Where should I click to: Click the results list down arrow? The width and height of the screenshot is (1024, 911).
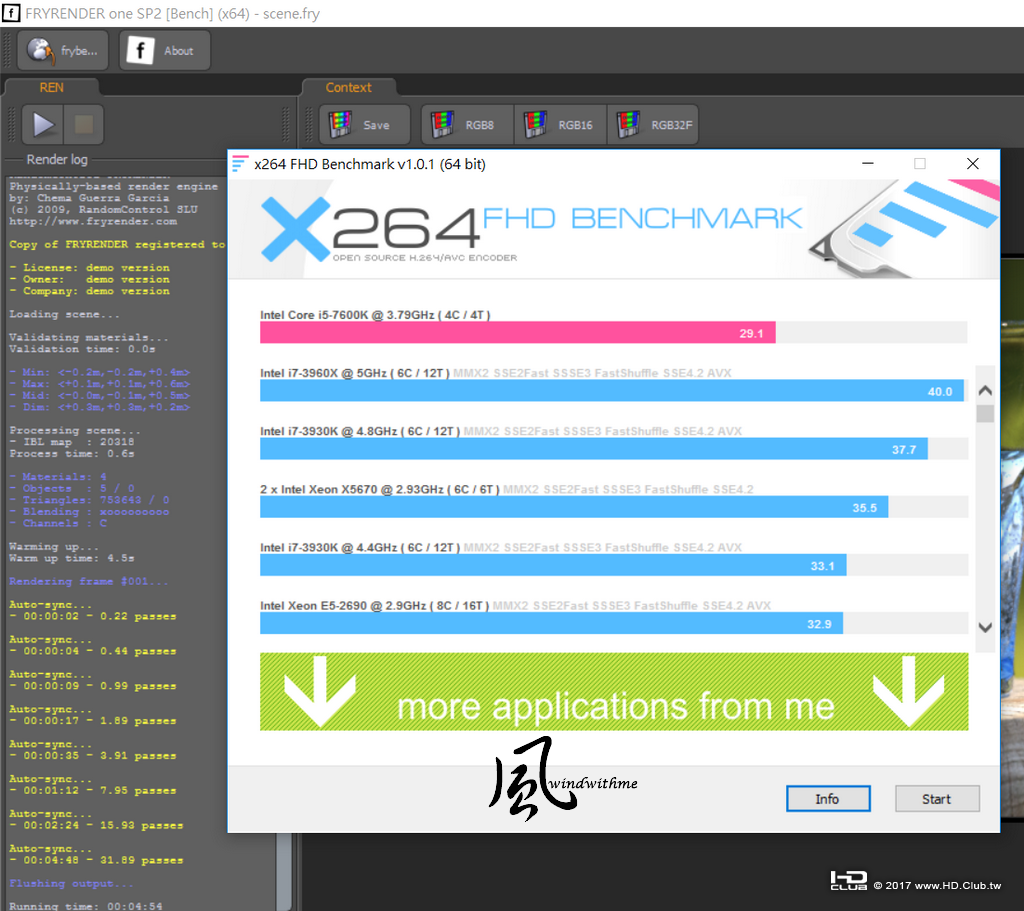(985, 628)
